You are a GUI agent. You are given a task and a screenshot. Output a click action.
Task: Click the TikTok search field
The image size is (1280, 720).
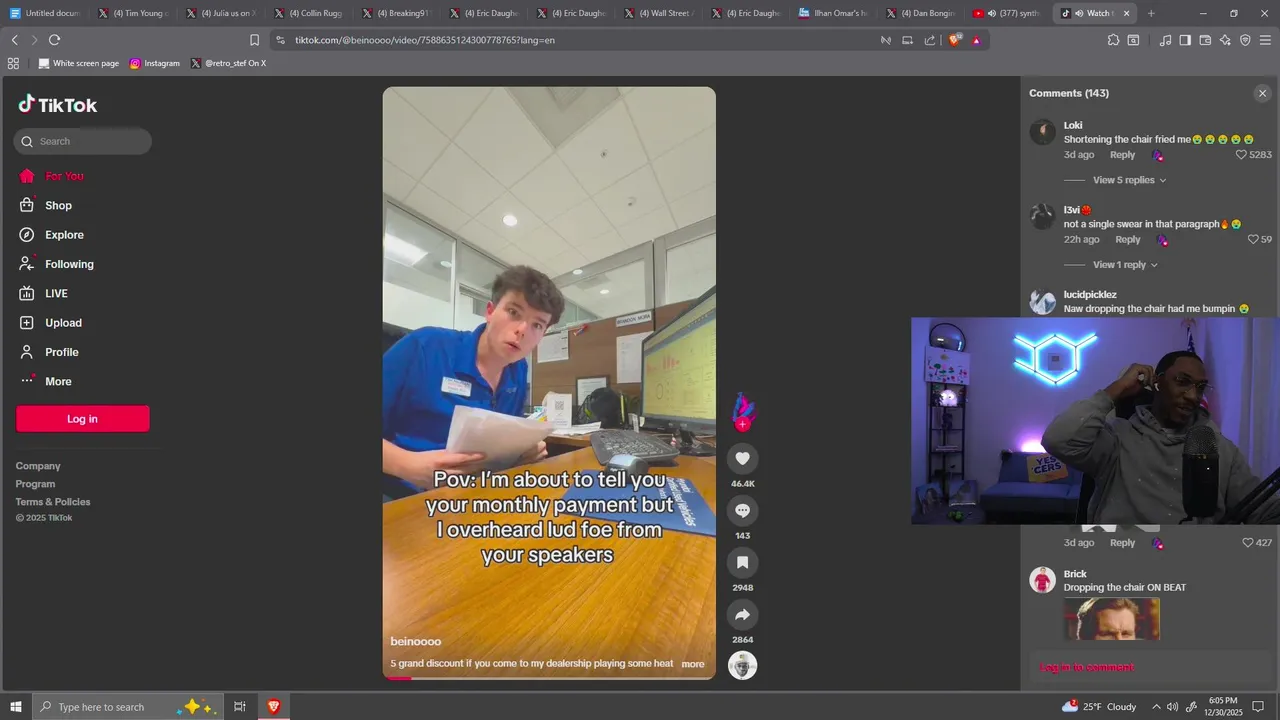[x=83, y=141]
